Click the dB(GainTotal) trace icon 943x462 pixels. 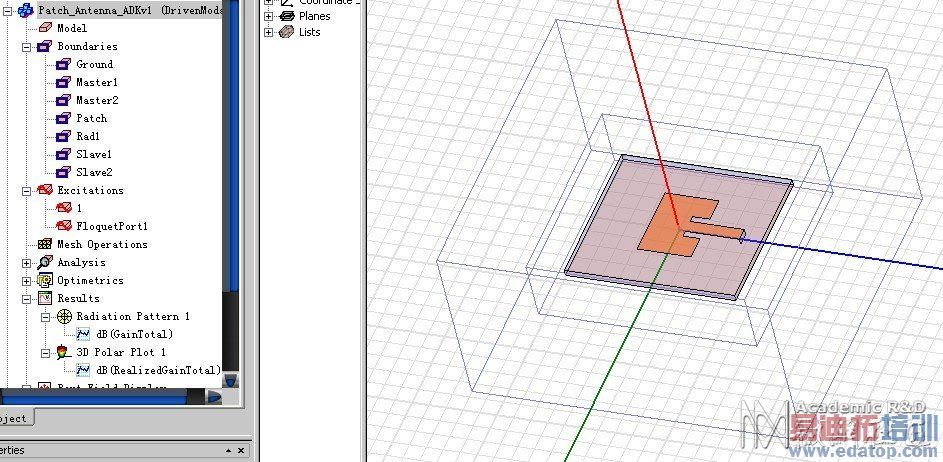[x=83, y=334]
